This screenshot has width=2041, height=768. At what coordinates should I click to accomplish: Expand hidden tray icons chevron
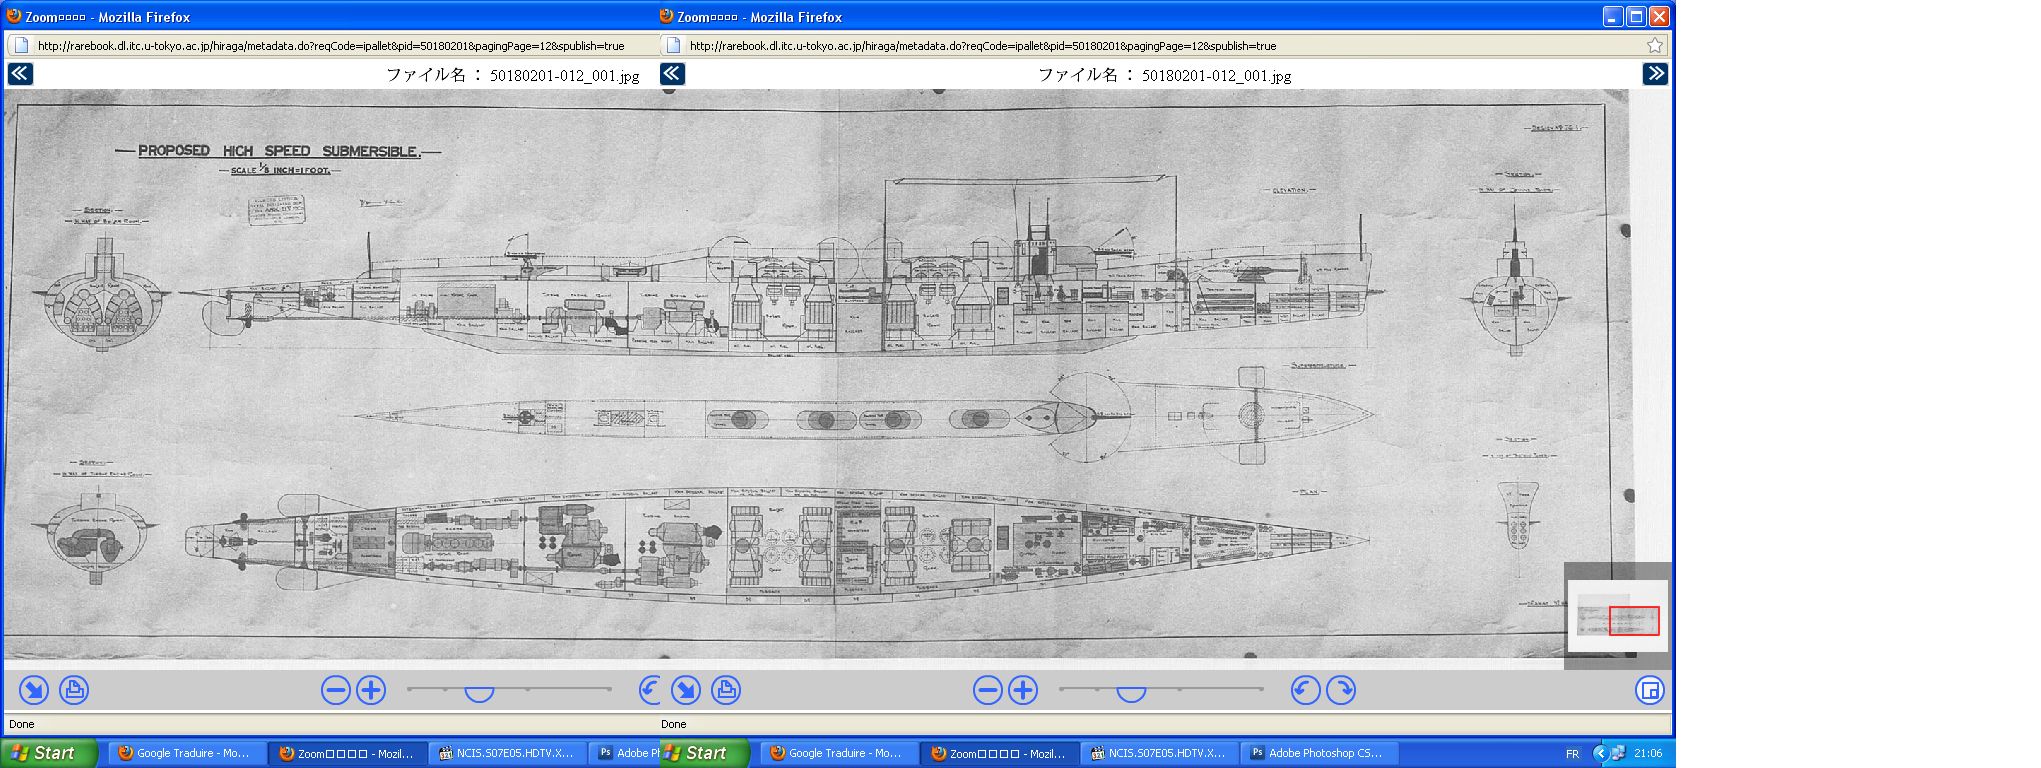click(x=1599, y=753)
